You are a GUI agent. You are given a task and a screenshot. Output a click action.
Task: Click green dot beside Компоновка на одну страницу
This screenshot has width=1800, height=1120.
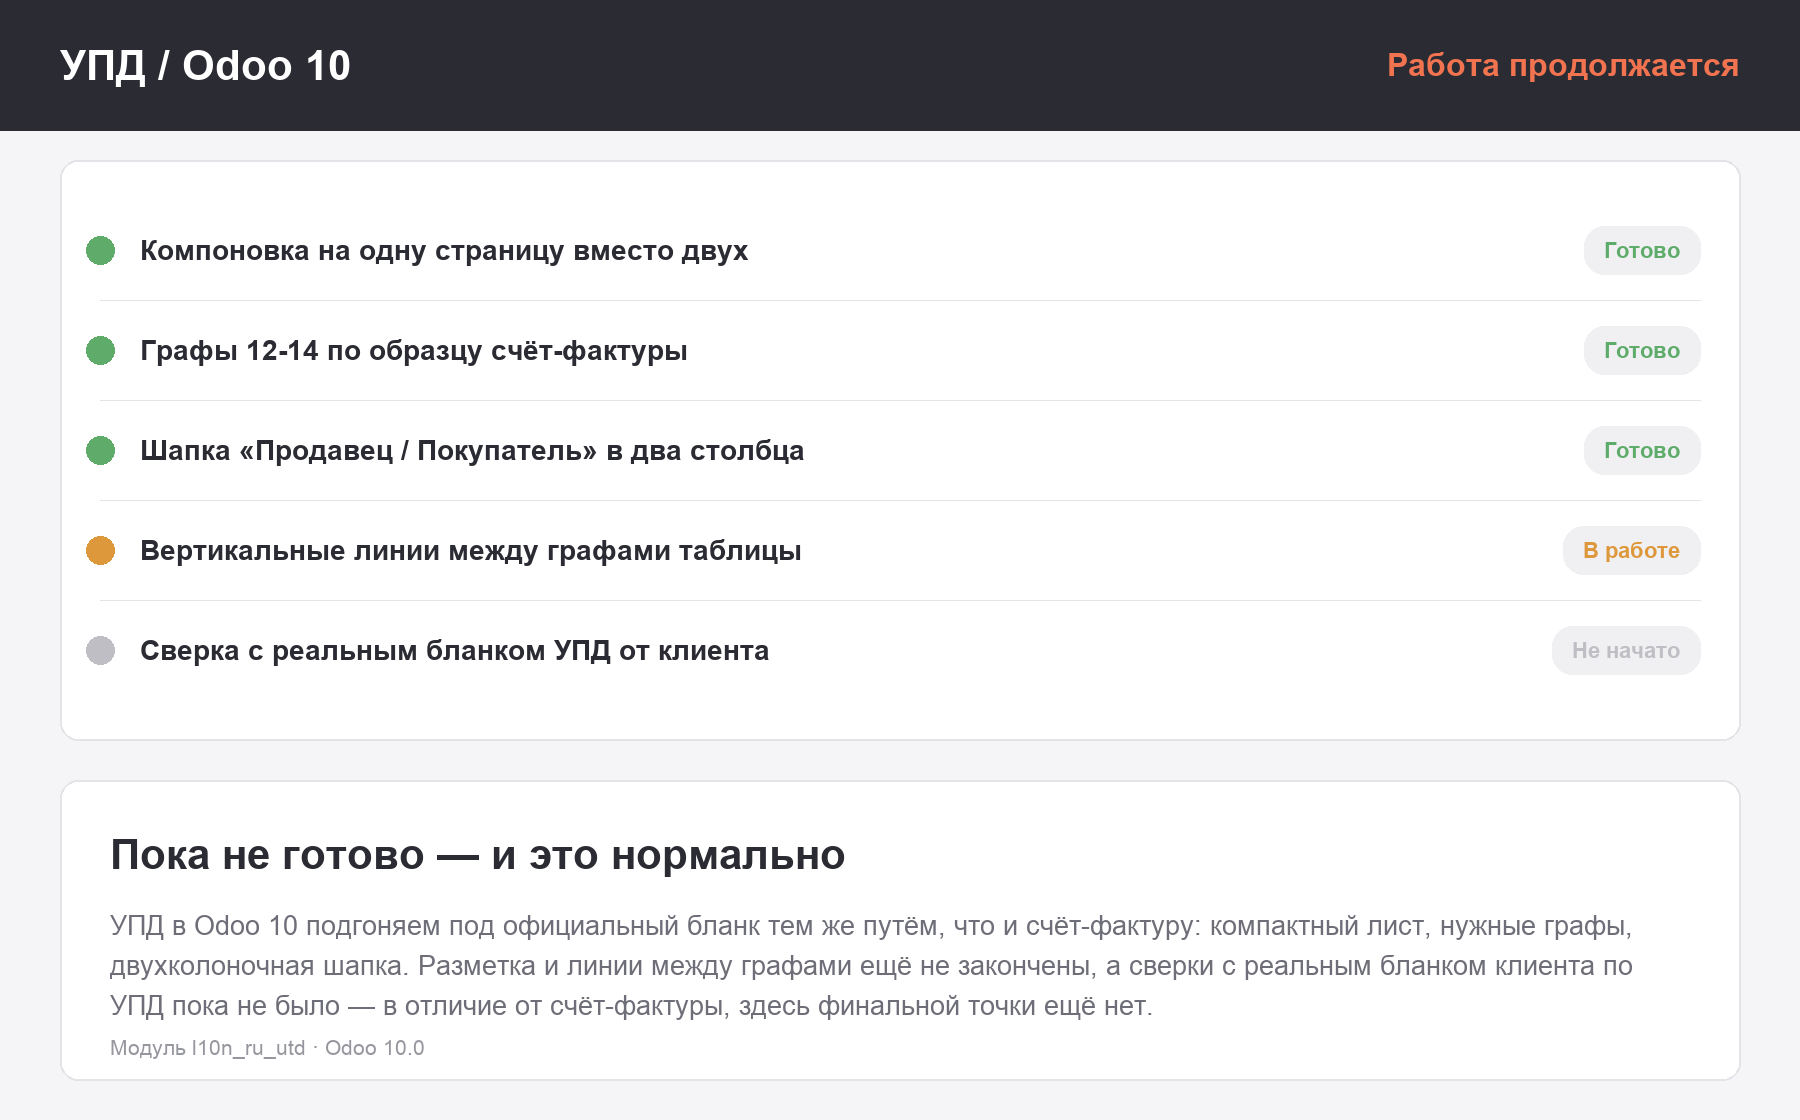click(100, 250)
